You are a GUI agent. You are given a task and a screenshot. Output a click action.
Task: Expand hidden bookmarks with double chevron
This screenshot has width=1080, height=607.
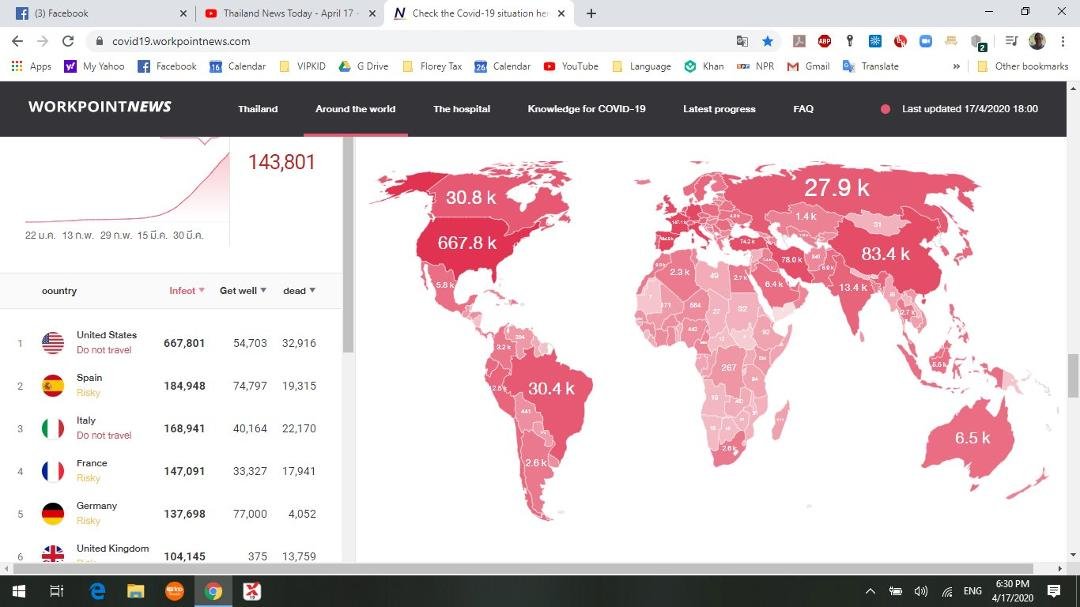956,67
